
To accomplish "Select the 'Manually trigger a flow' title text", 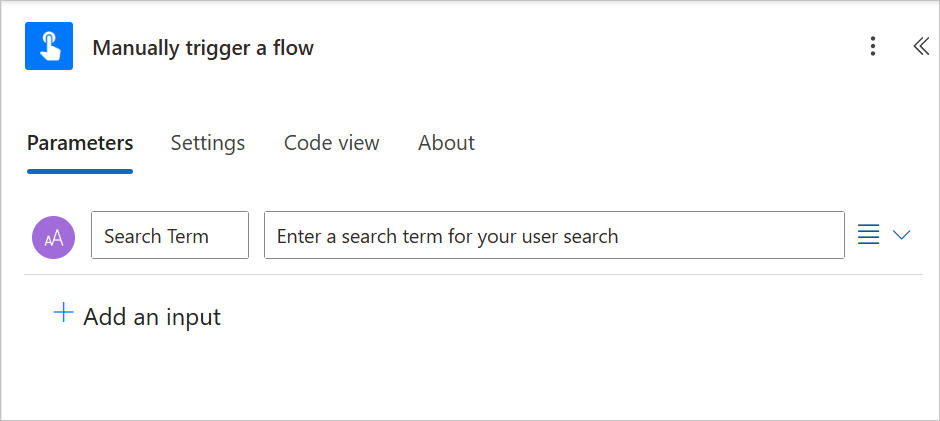I will [x=203, y=48].
